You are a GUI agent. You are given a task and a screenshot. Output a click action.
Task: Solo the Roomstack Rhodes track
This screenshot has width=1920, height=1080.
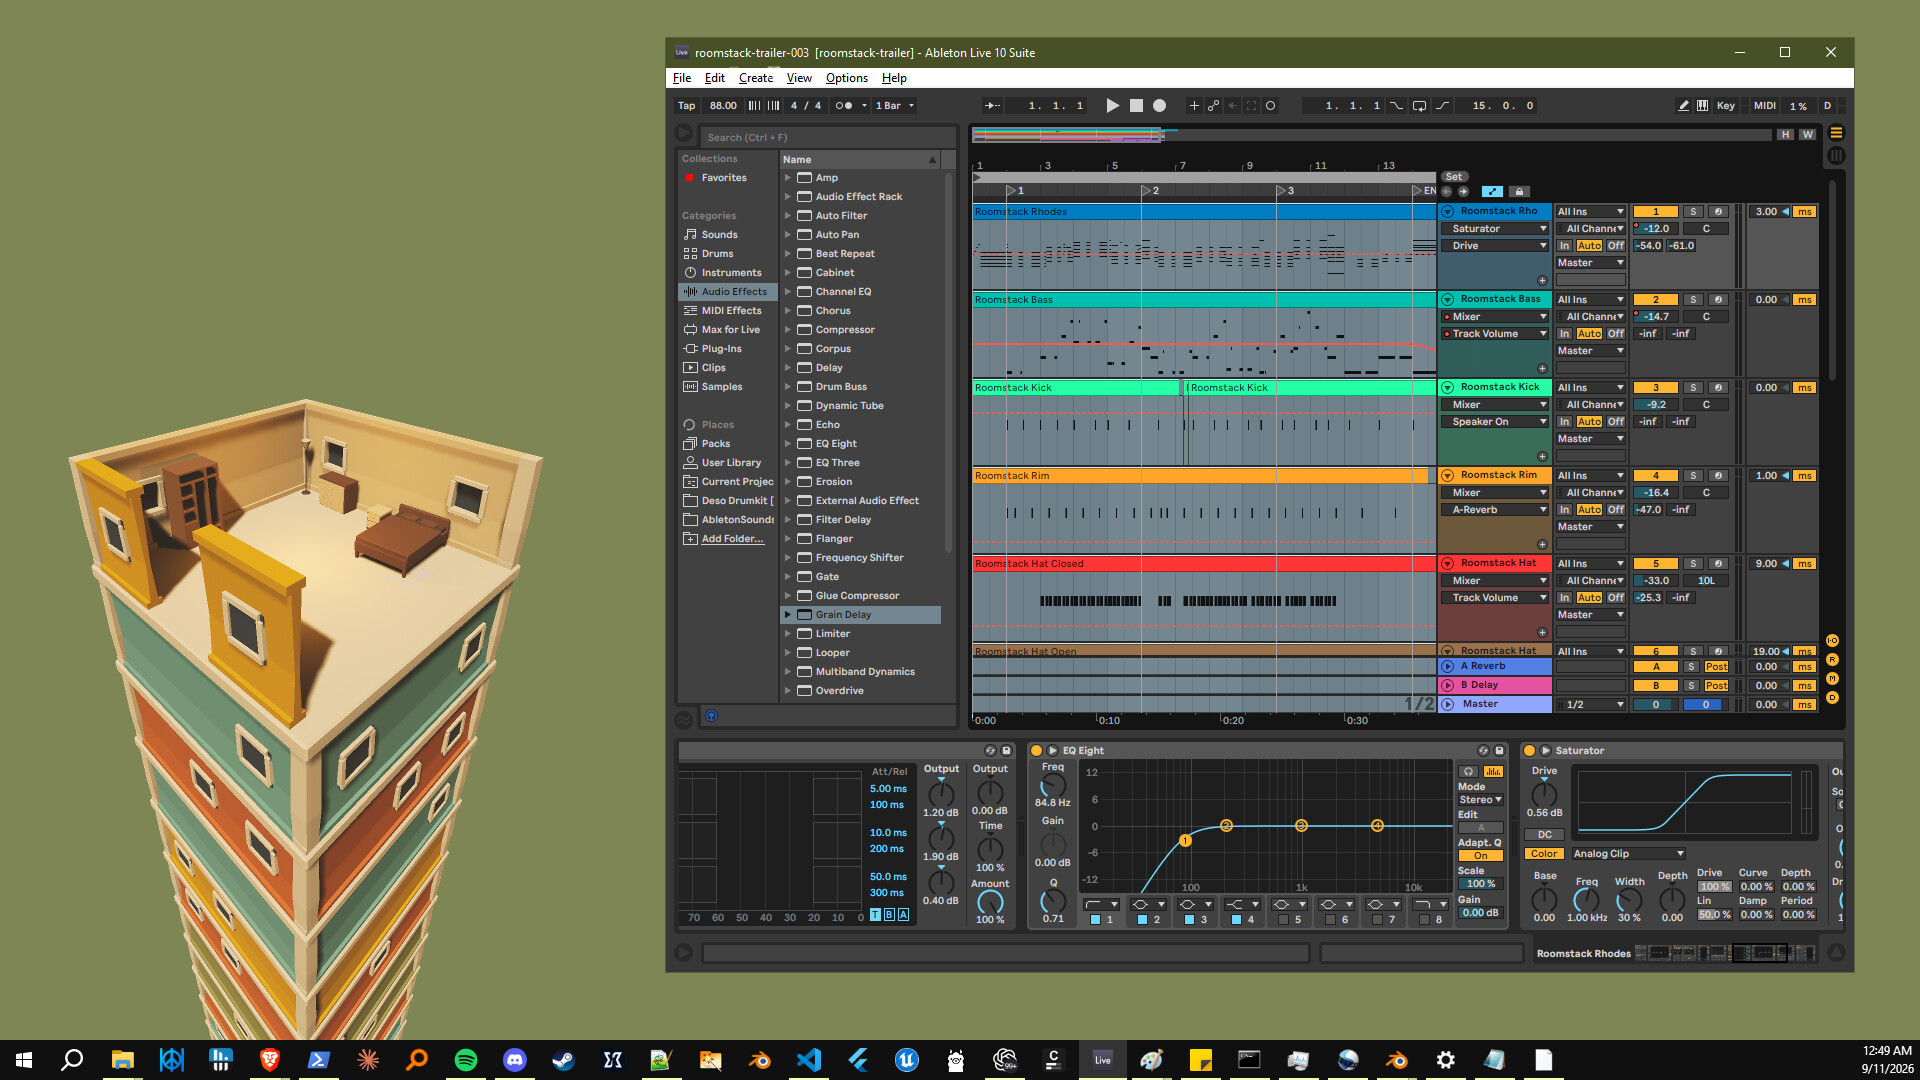click(1692, 212)
